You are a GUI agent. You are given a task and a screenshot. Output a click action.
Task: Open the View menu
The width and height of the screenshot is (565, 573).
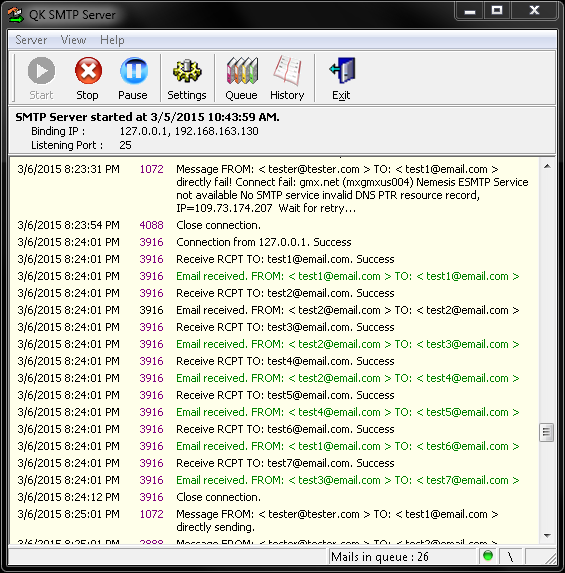click(73, 39)
